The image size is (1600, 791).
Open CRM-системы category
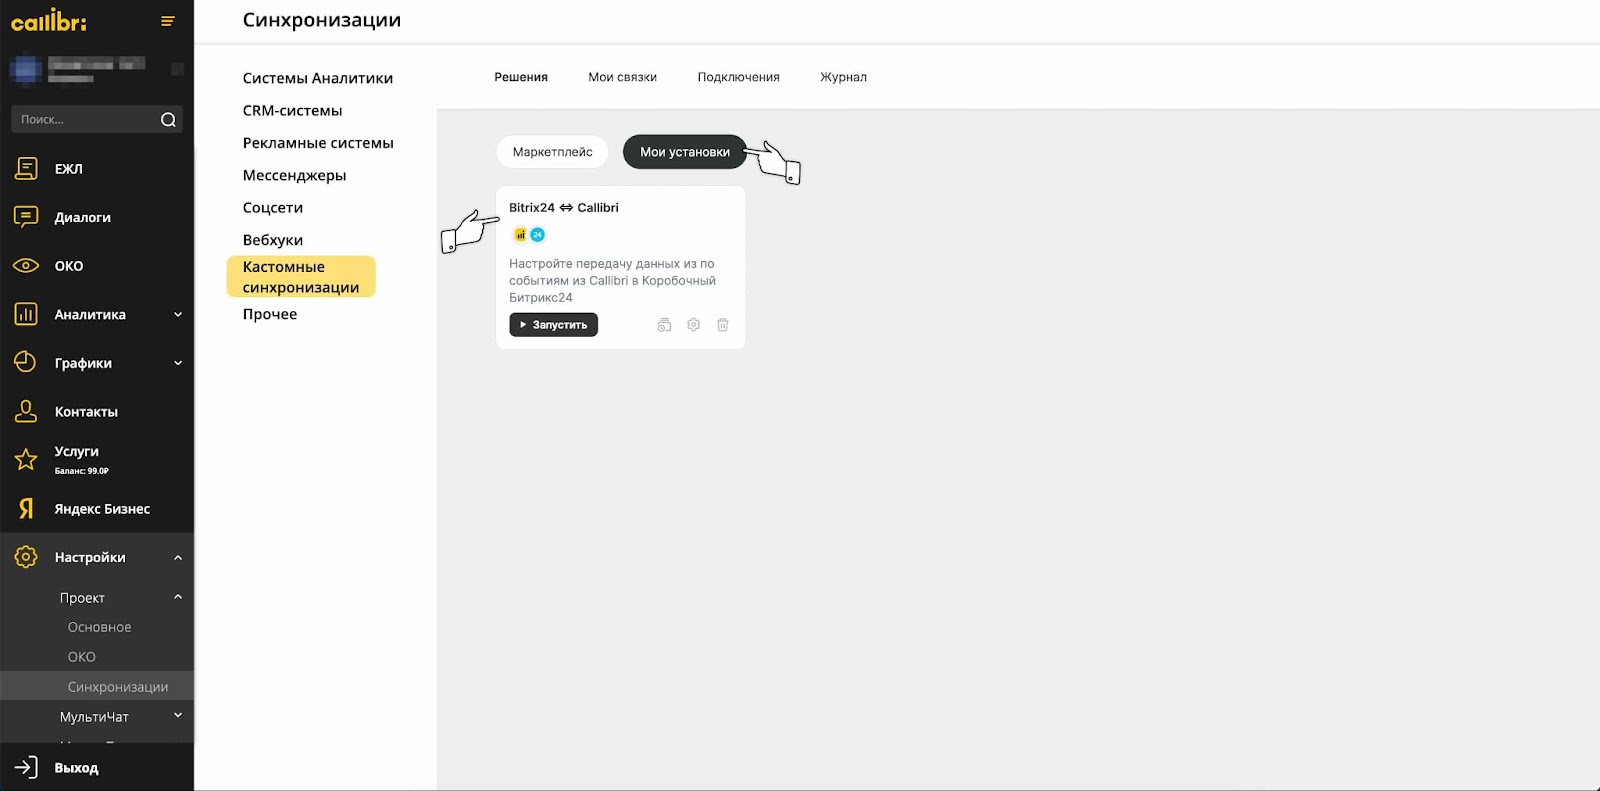click(292, 111)
